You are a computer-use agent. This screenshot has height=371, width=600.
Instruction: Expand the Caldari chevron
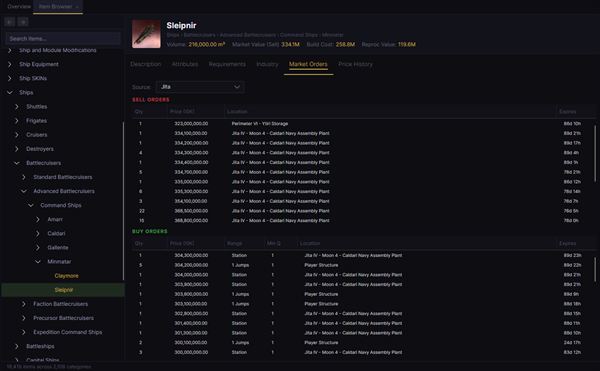click(x=38, y=234)
